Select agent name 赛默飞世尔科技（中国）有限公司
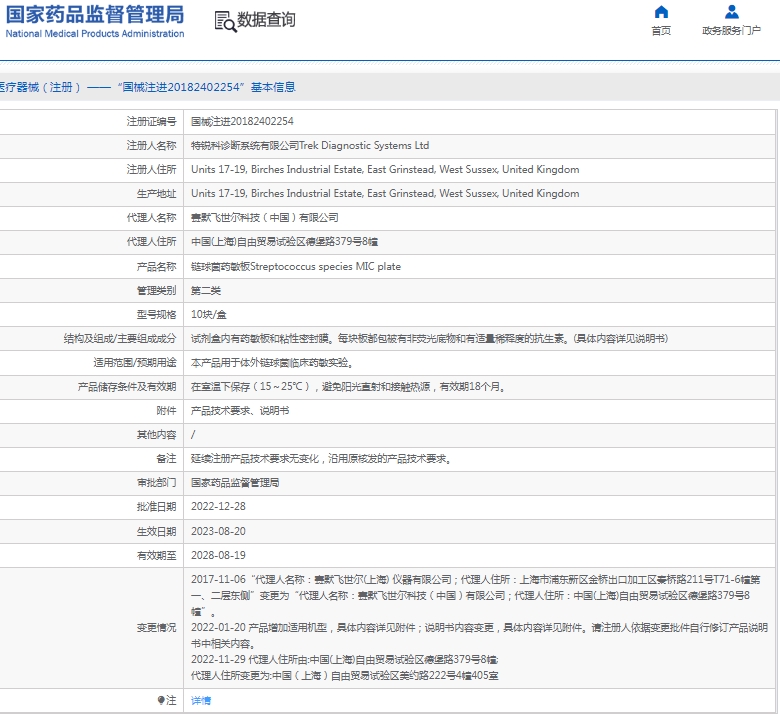 (265, 217)
